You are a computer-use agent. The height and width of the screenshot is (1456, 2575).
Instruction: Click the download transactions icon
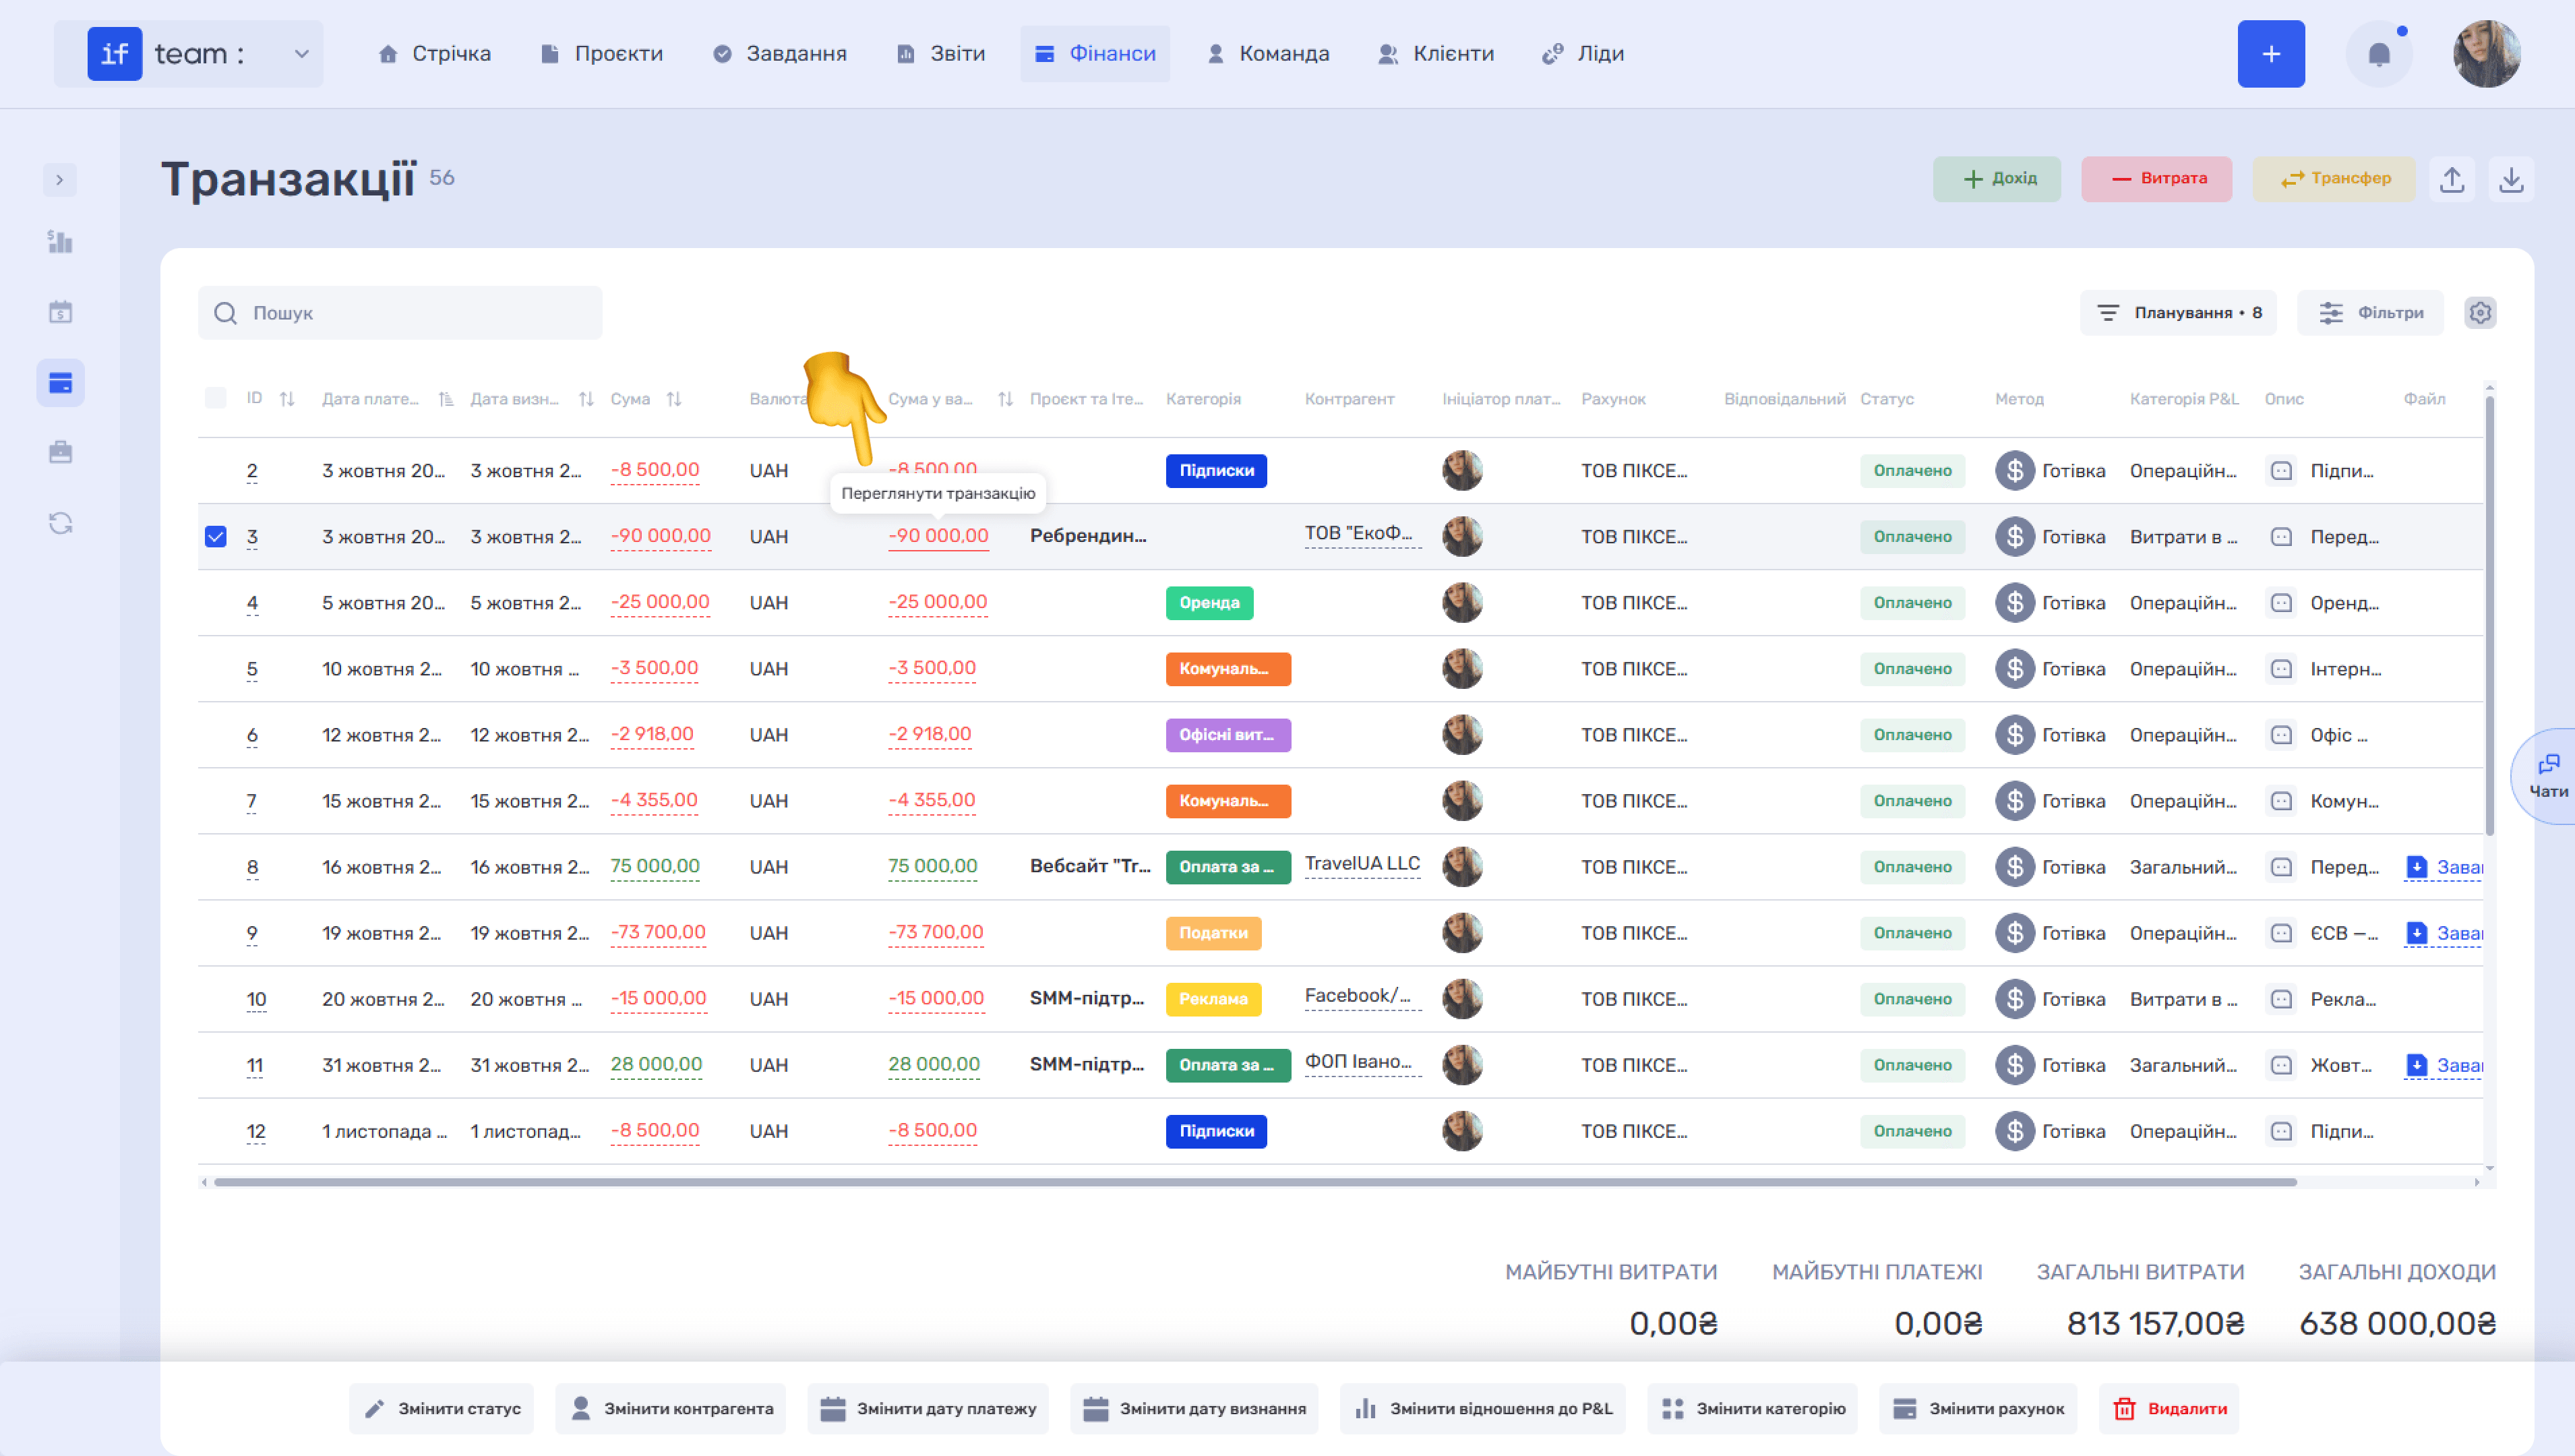[x=2511, y=179]
